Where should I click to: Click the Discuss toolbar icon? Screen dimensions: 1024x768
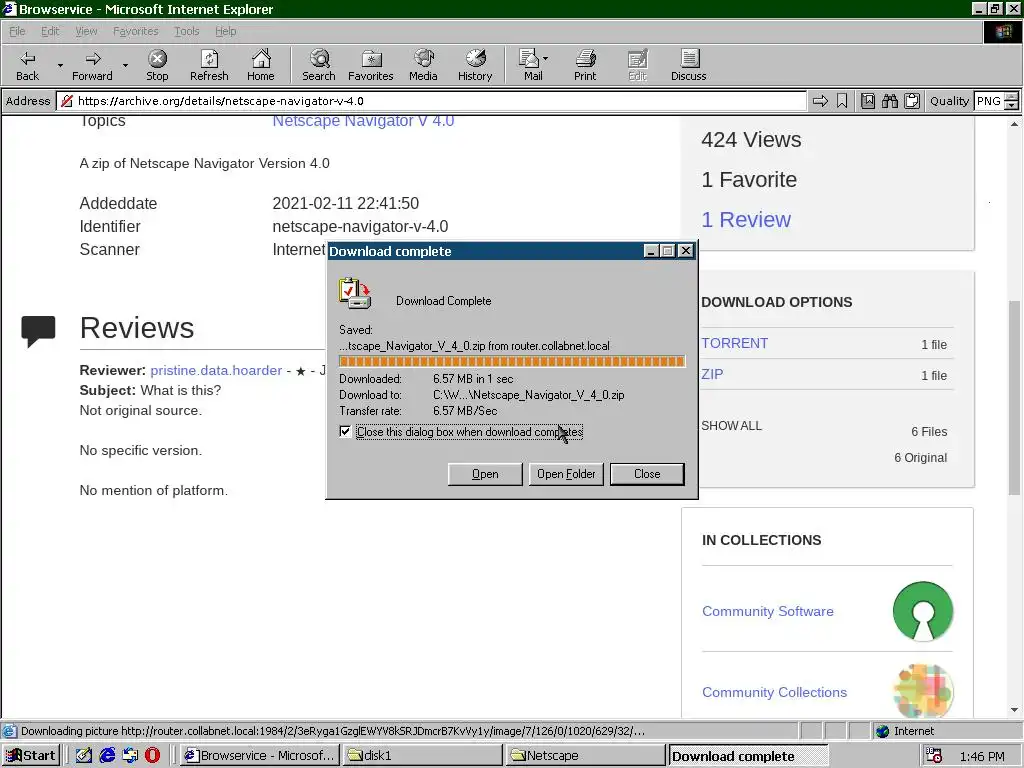[688, 65]
